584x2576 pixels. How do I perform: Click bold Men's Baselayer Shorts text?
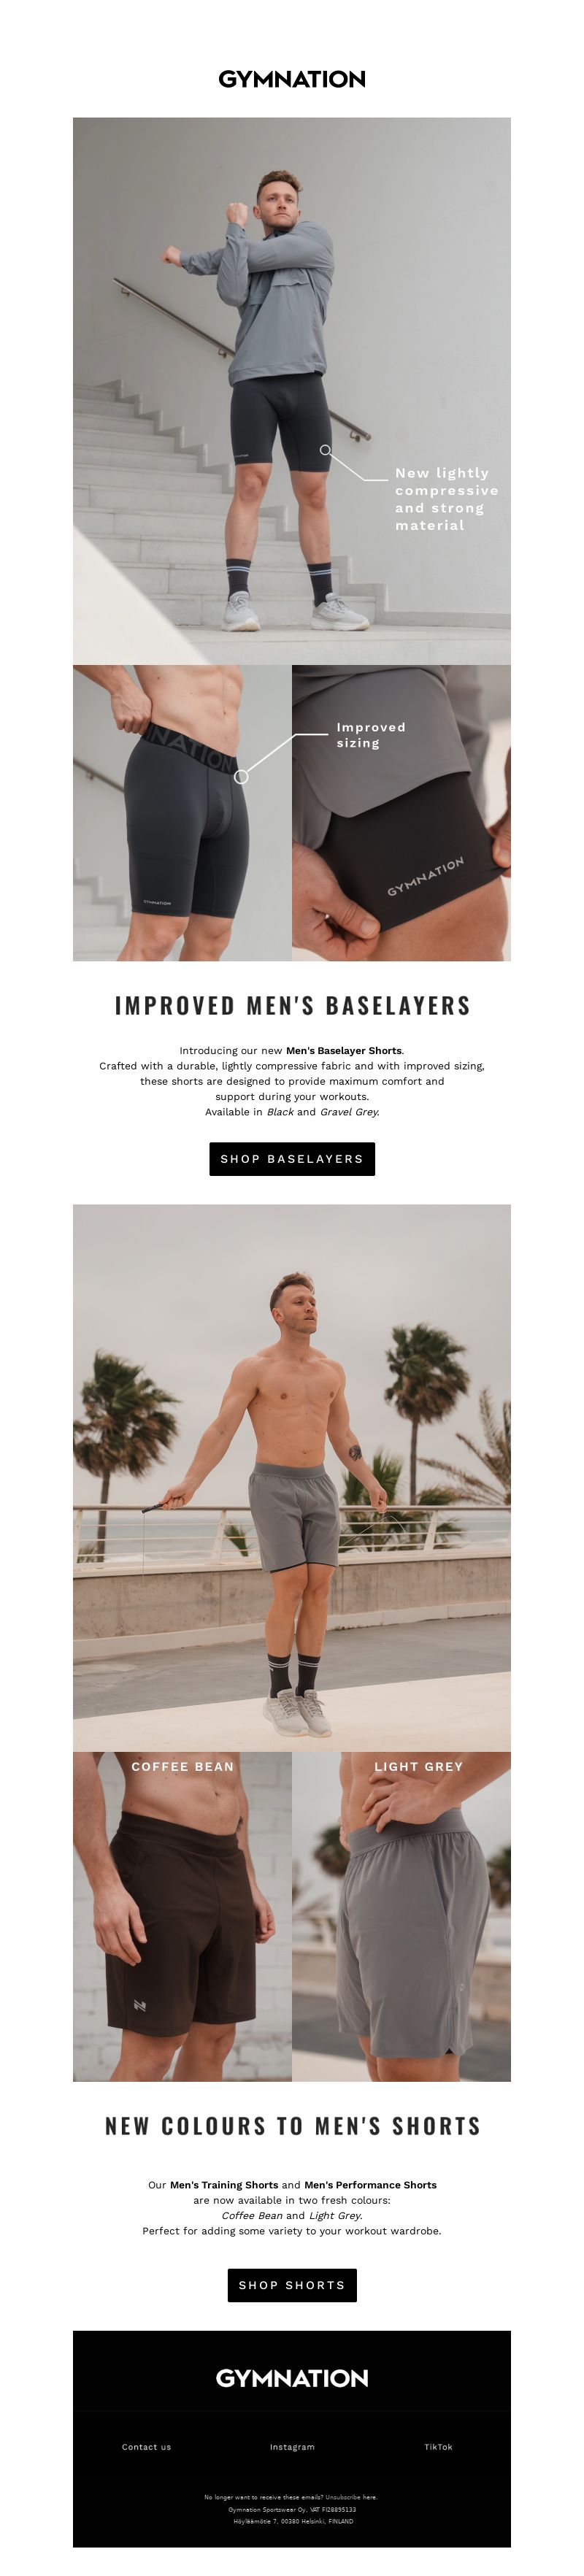click(x=344, y=1051)
